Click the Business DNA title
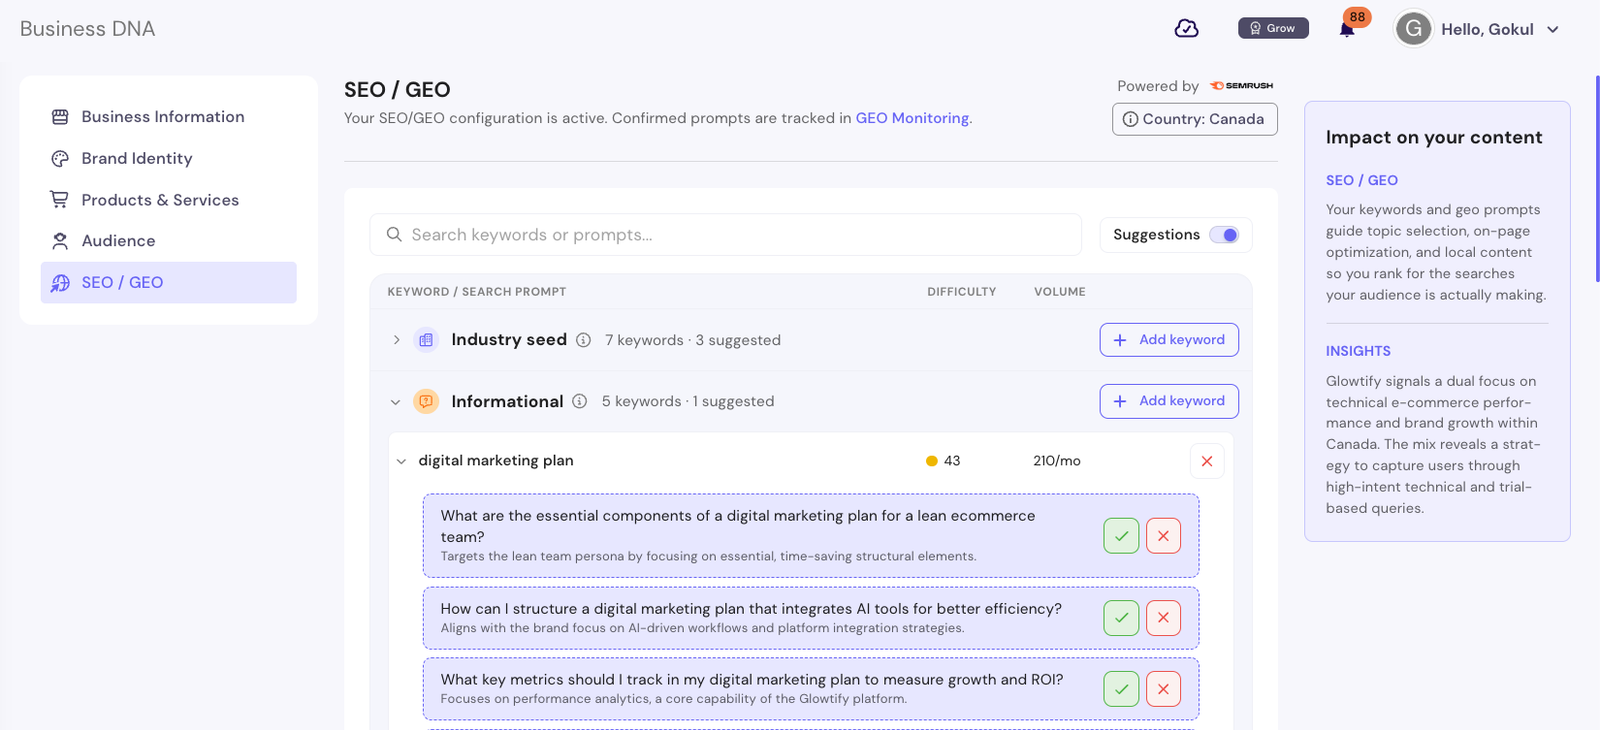 pos(87,29)
